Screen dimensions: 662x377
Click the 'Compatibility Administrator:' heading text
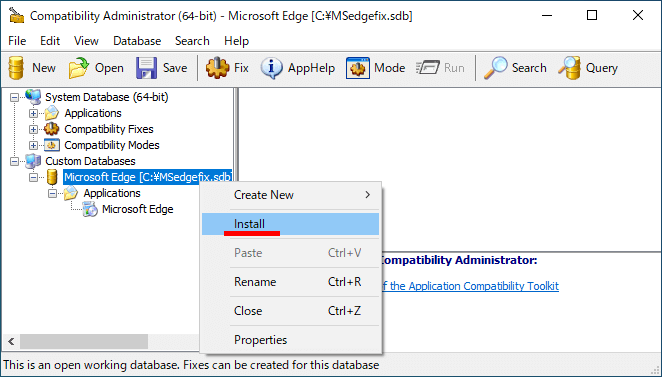[x=459, y=260]
